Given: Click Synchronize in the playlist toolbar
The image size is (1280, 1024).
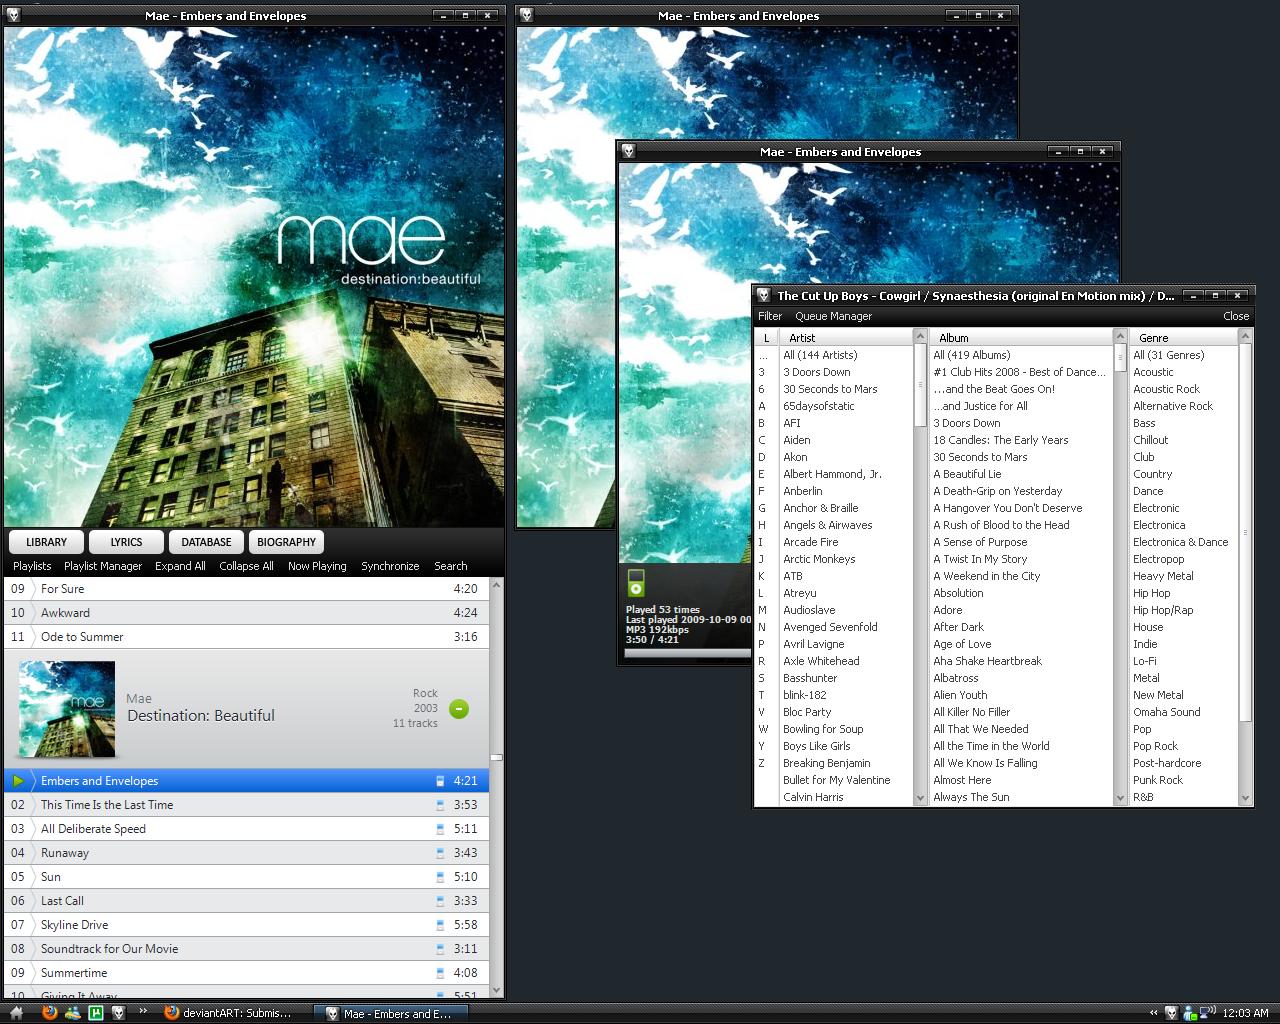Looking at the screenshot, I should [x=390, y=566].
